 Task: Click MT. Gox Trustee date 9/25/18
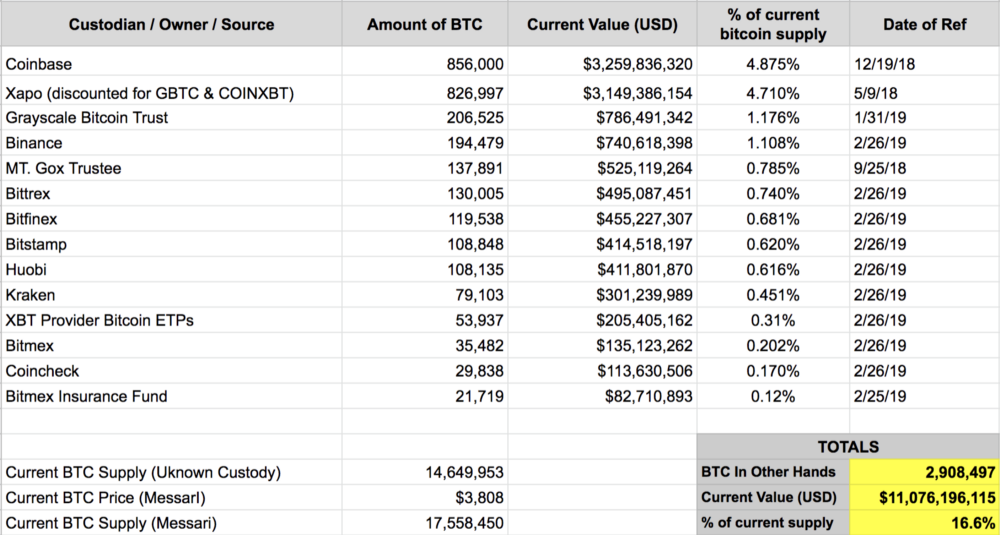(924, 168)
